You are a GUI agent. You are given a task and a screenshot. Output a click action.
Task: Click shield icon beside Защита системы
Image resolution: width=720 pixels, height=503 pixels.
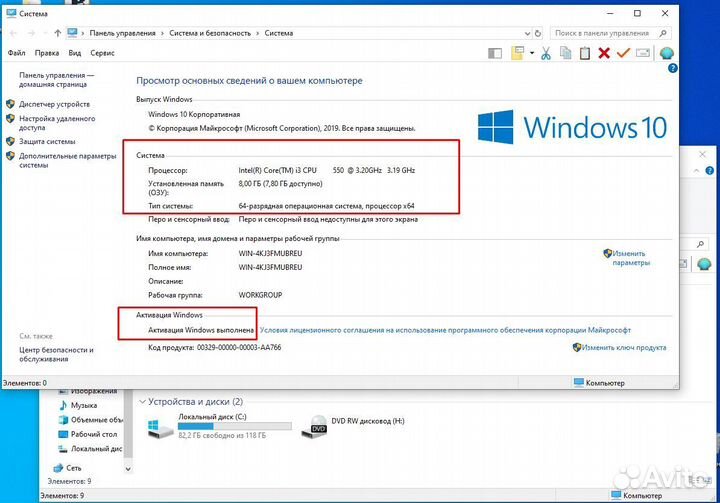[x=11, y=141]
